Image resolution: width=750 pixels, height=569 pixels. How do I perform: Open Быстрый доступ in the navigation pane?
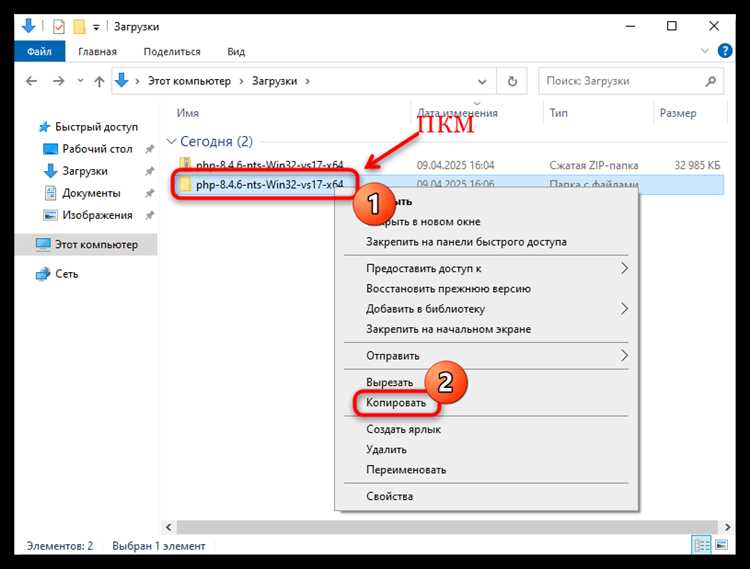coord(96,127)
